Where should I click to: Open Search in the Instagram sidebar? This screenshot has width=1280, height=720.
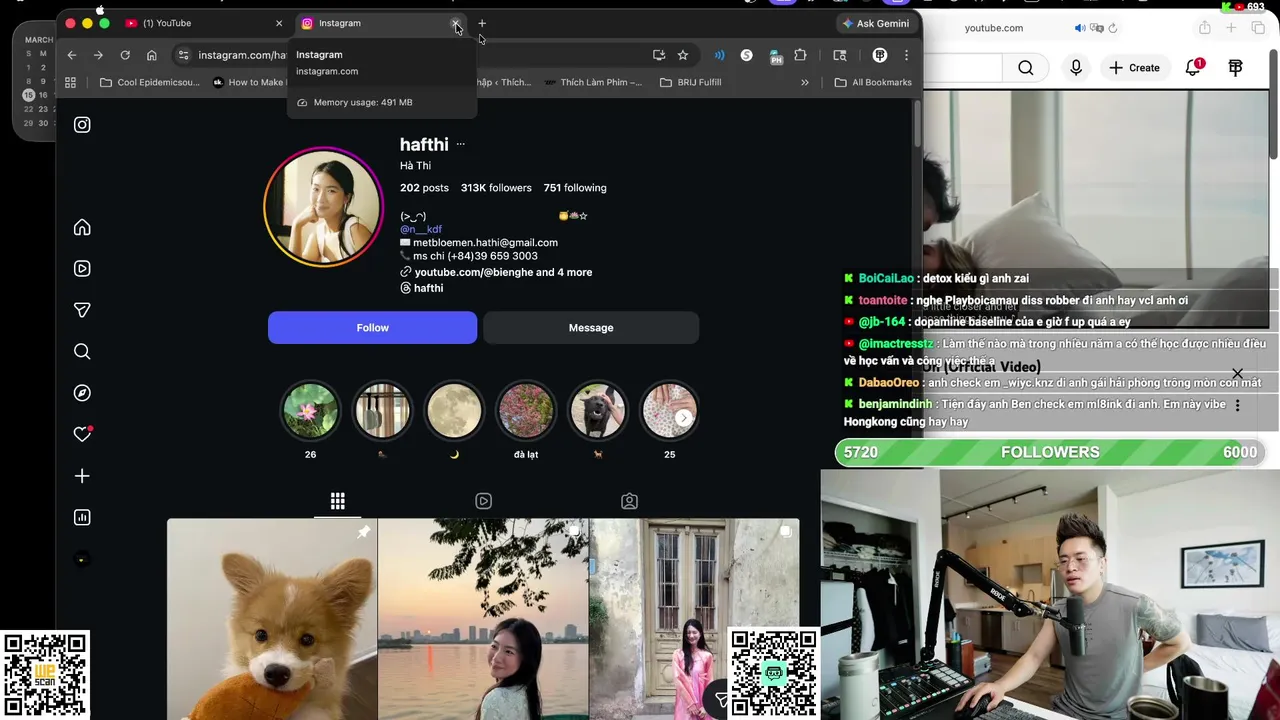point(82,352)
